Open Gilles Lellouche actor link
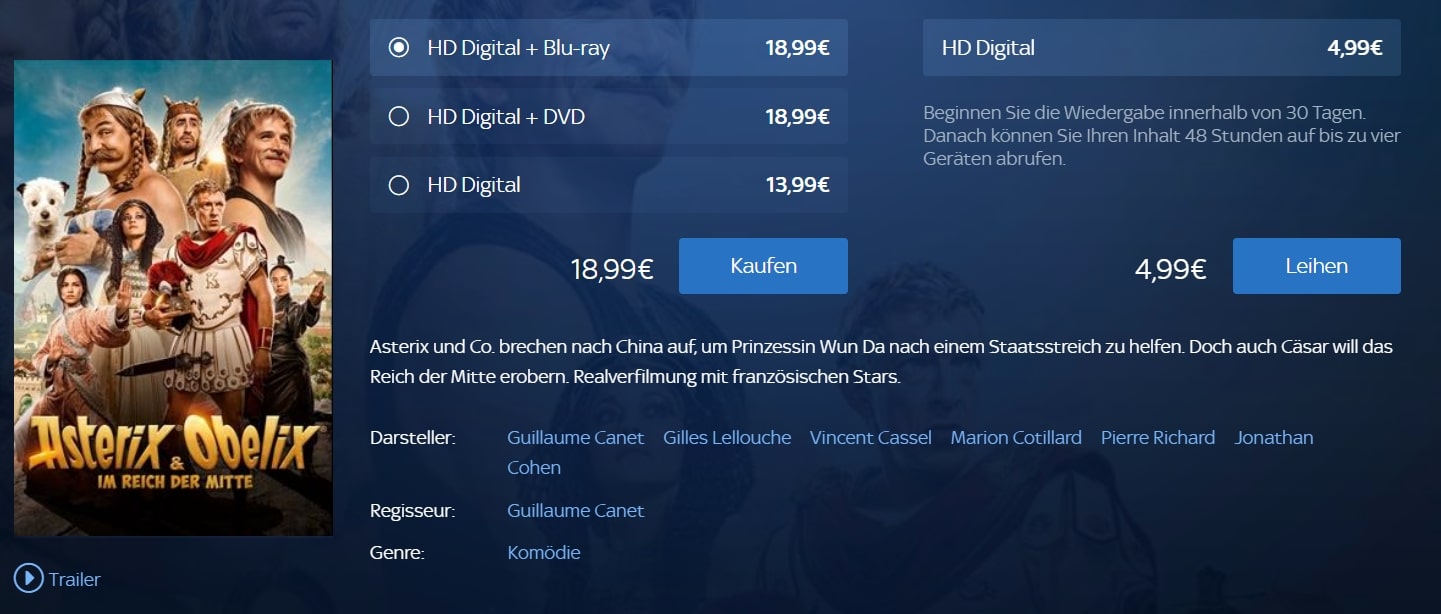The image size is (1441, 614). pyautogui.click(x=727, y=437)
